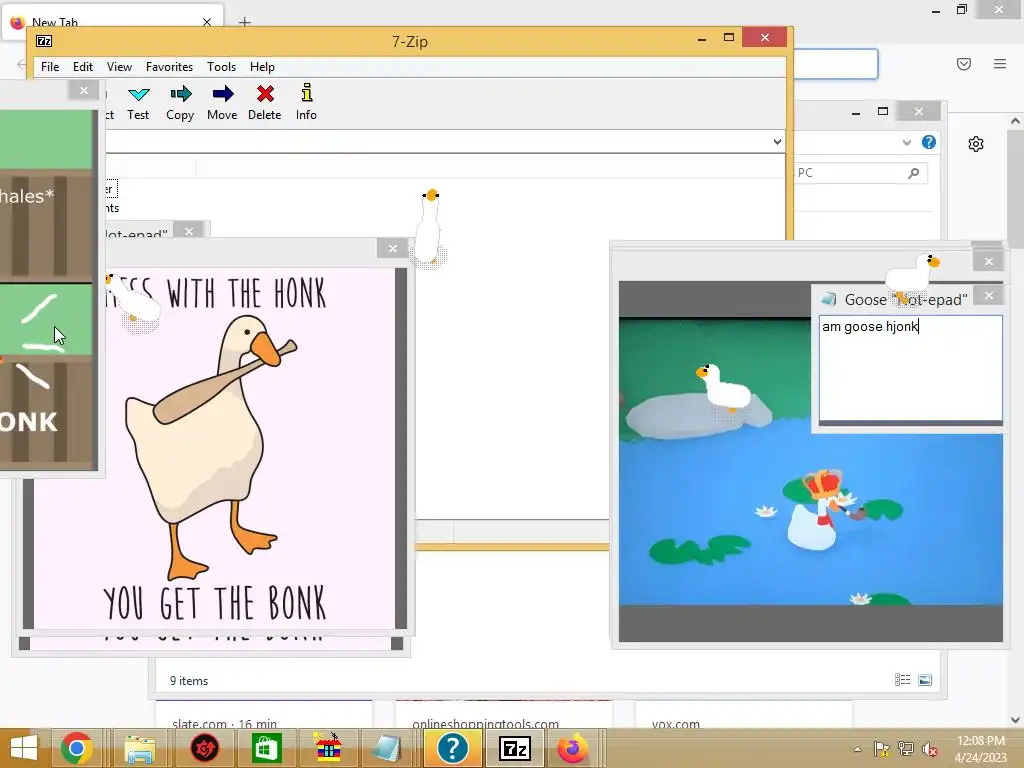Click the muted volume tray icon
Image resolution: width=1024 pixels, height=768 pixels.
929,749
